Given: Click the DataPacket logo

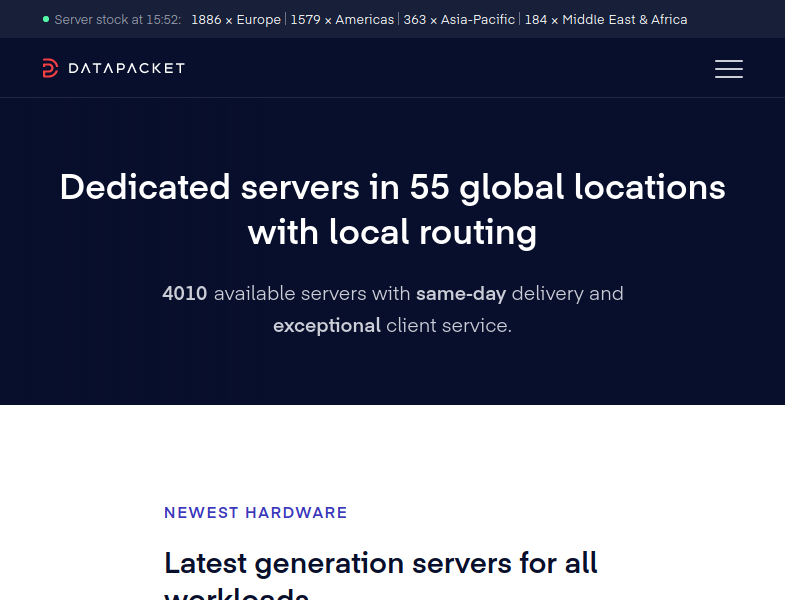Looking at the screenshot, I should click(113, 68).
